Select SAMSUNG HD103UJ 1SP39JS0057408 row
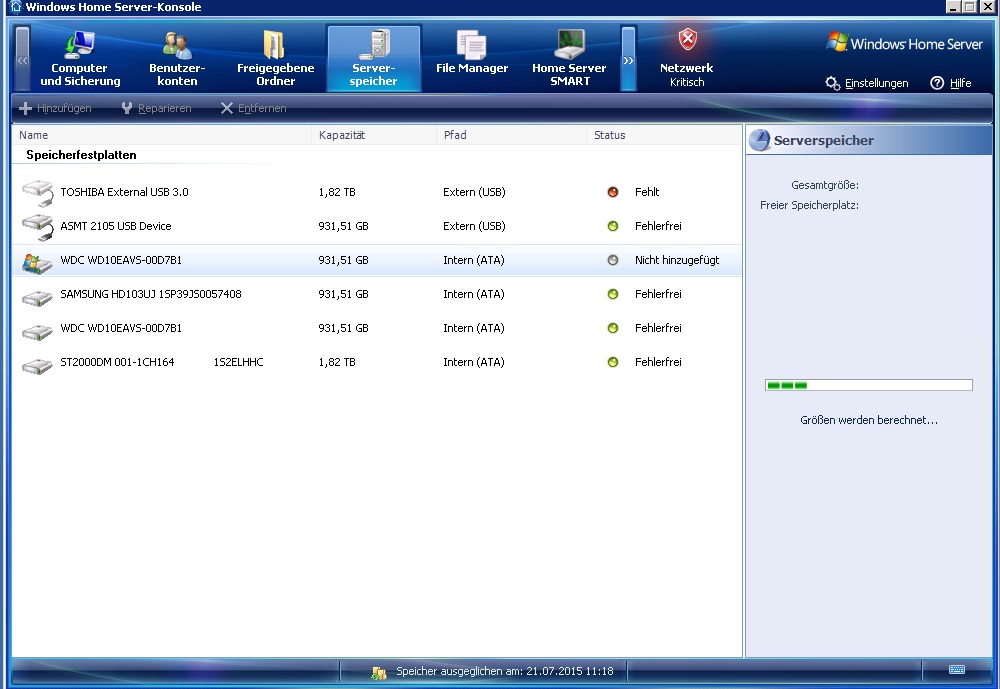Image resolution: width=1000 pixels, height=689 pixels. pos(376,294)
